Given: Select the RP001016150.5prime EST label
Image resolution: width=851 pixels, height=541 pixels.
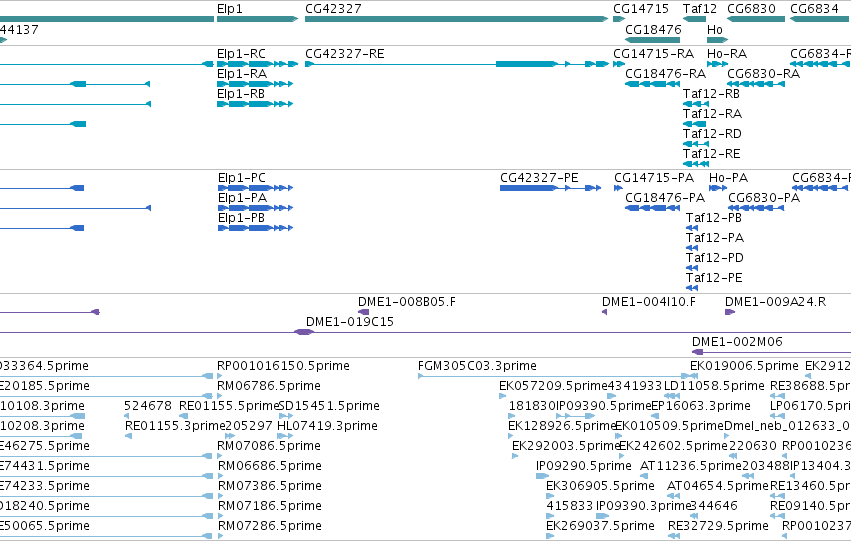Looking at the screenshot, I should pyautogui.click(x=283, y=366).
